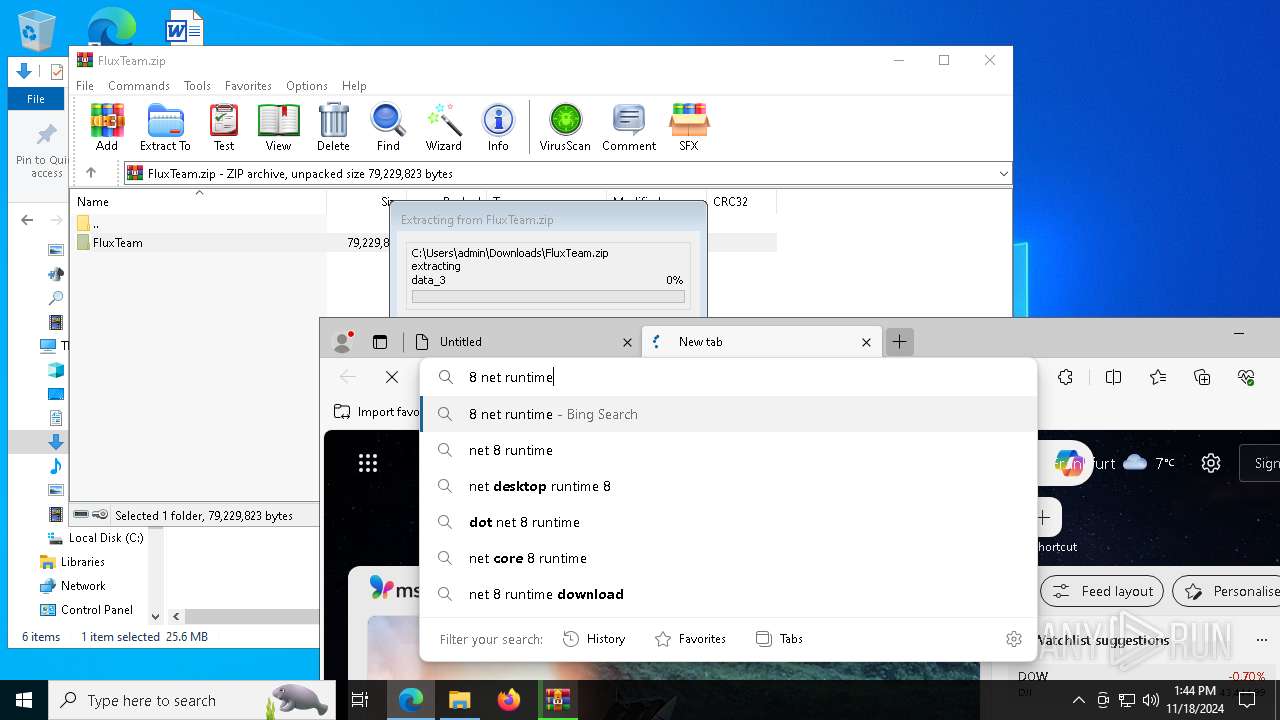This screenshot has height=720, width=1280.
Task: Open the MSN apps grid icon
Action: (x=368, y=462)
